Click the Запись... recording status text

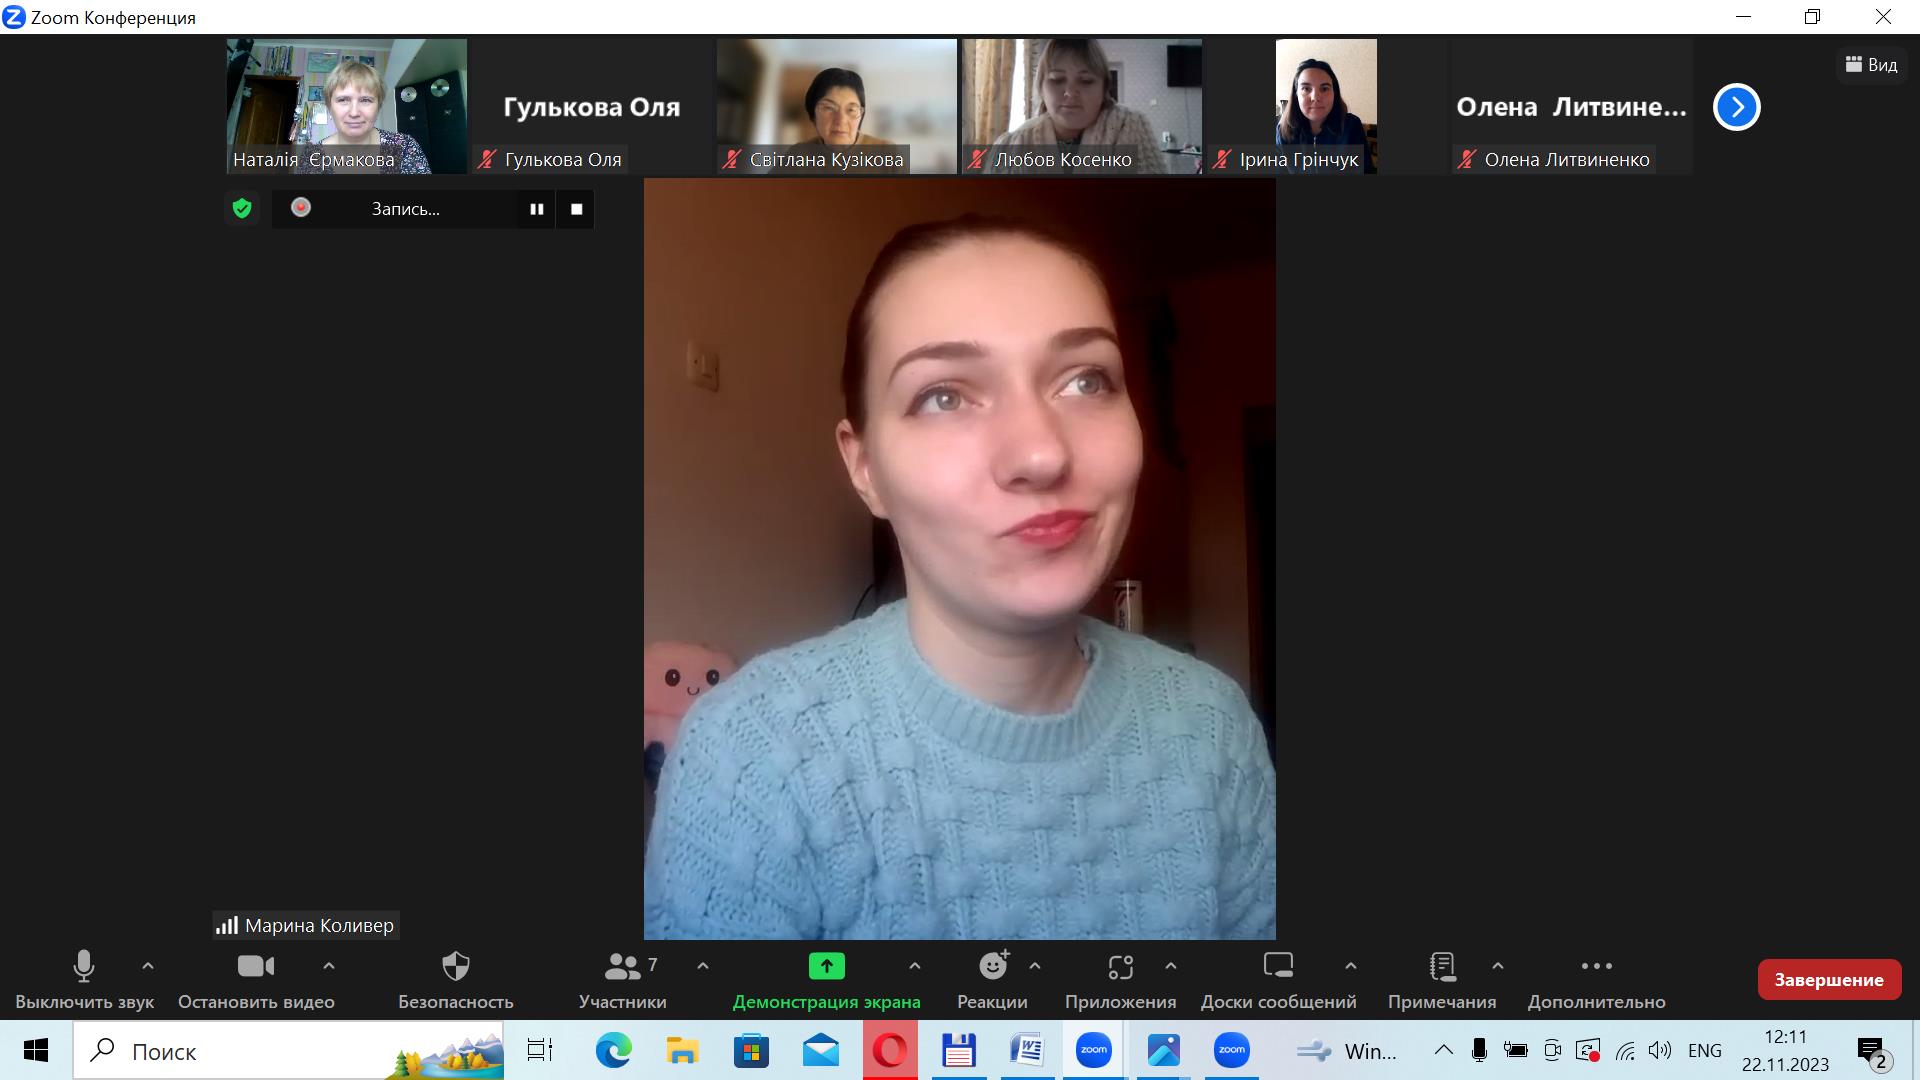[x=406, y=209]
